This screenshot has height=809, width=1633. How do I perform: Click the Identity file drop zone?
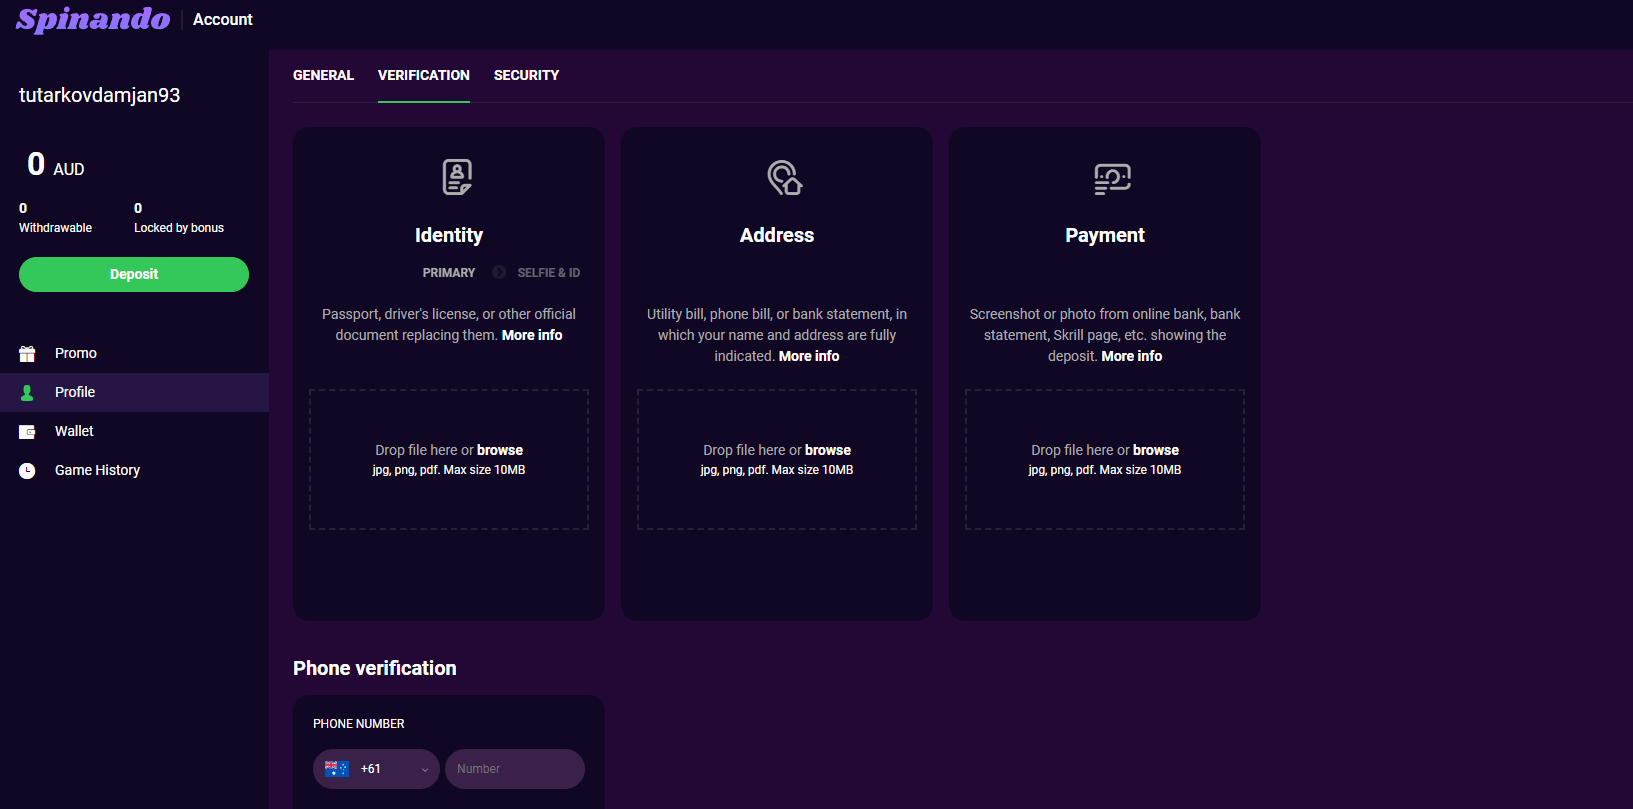point(449,459)
